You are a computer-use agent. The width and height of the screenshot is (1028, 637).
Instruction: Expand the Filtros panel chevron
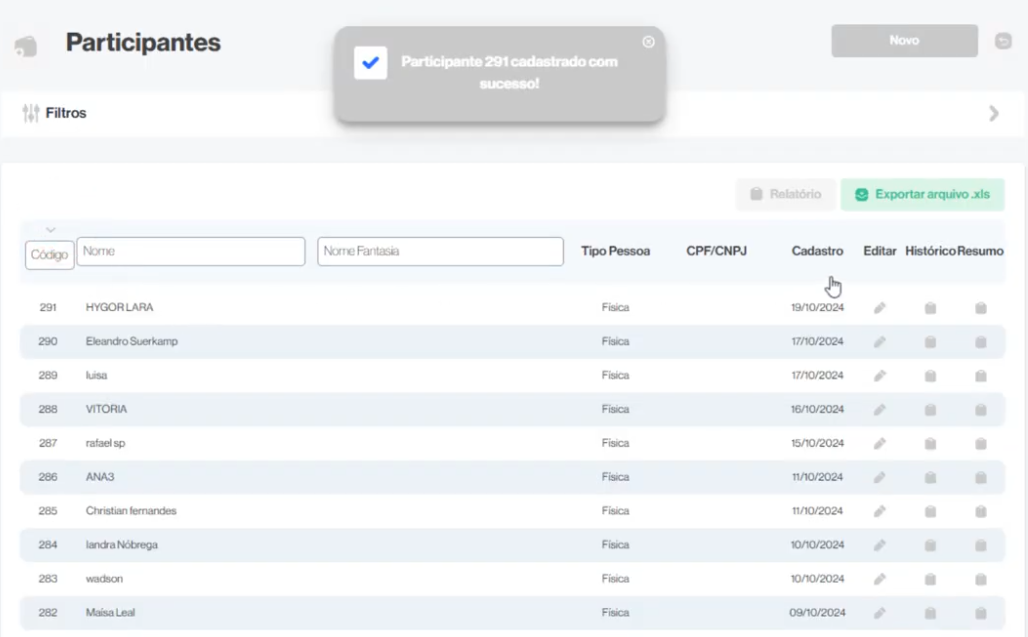tap(993, 113)
